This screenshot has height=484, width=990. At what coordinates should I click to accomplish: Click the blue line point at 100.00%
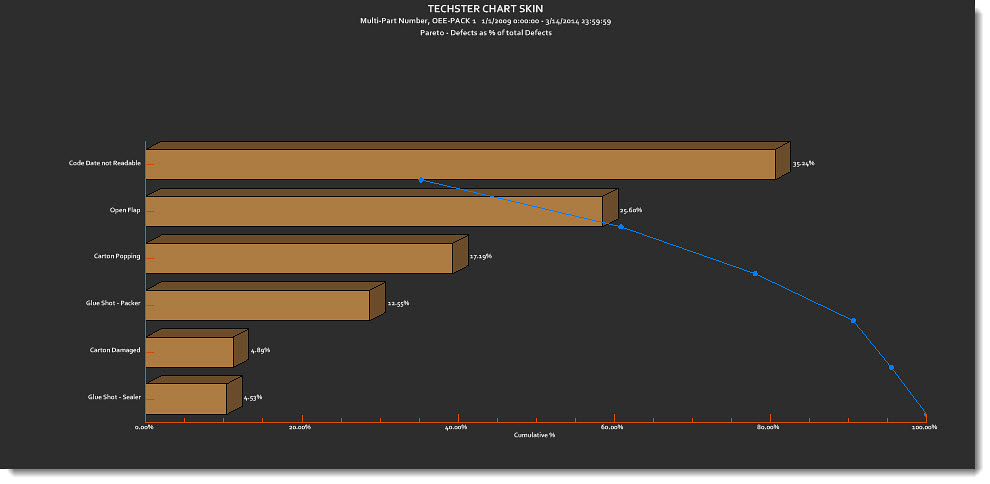926,414
